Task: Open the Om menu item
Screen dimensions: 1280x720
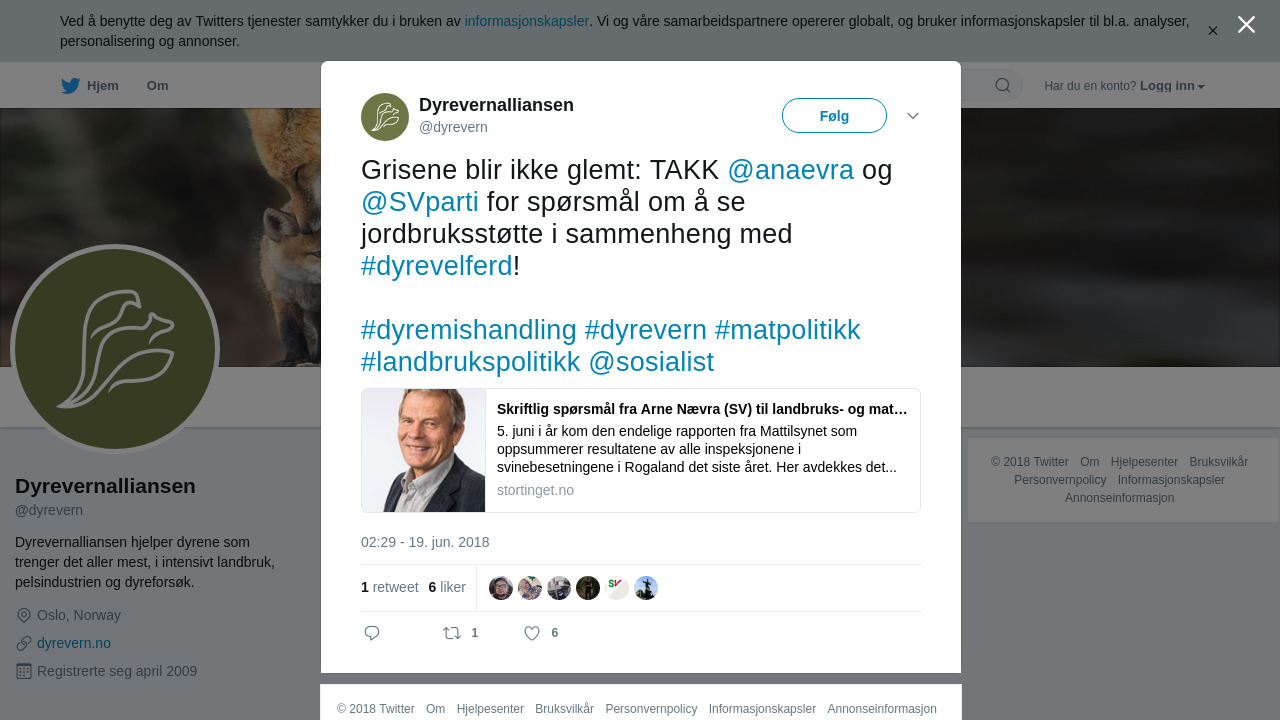Action: click(157, 86)
